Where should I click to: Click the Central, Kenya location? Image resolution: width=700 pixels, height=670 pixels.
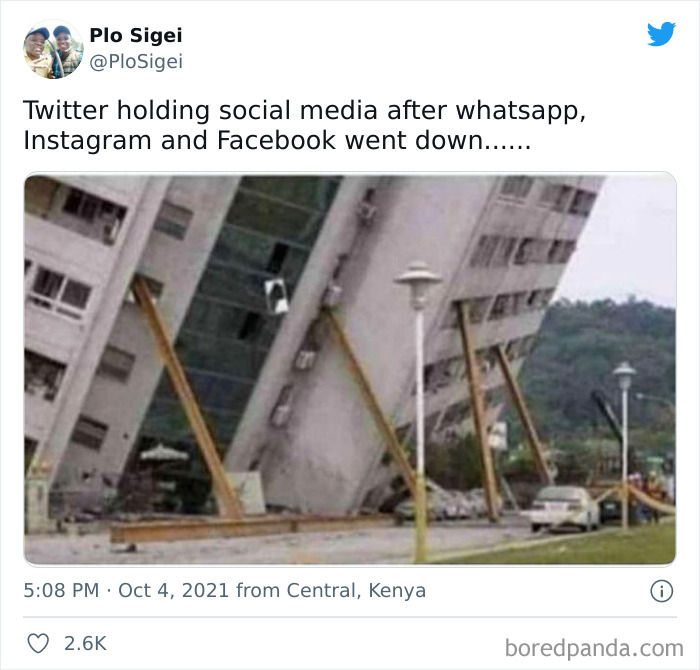point(356,591)
